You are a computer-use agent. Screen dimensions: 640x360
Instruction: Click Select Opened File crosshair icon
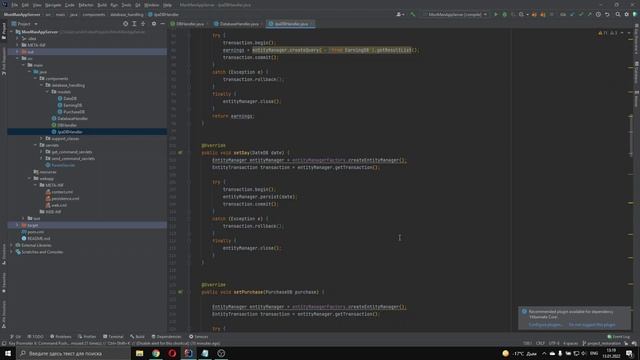point(125,24)
